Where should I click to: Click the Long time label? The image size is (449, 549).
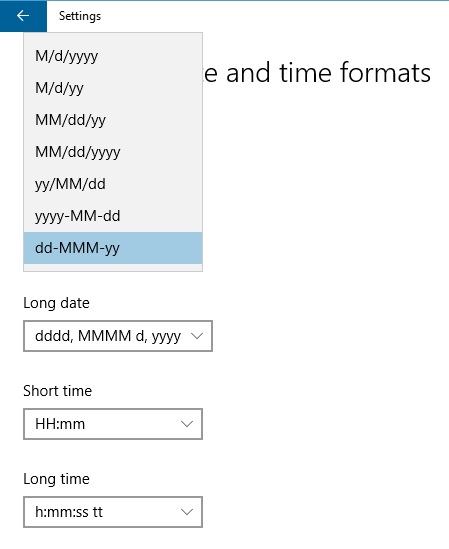click(56, 479)
